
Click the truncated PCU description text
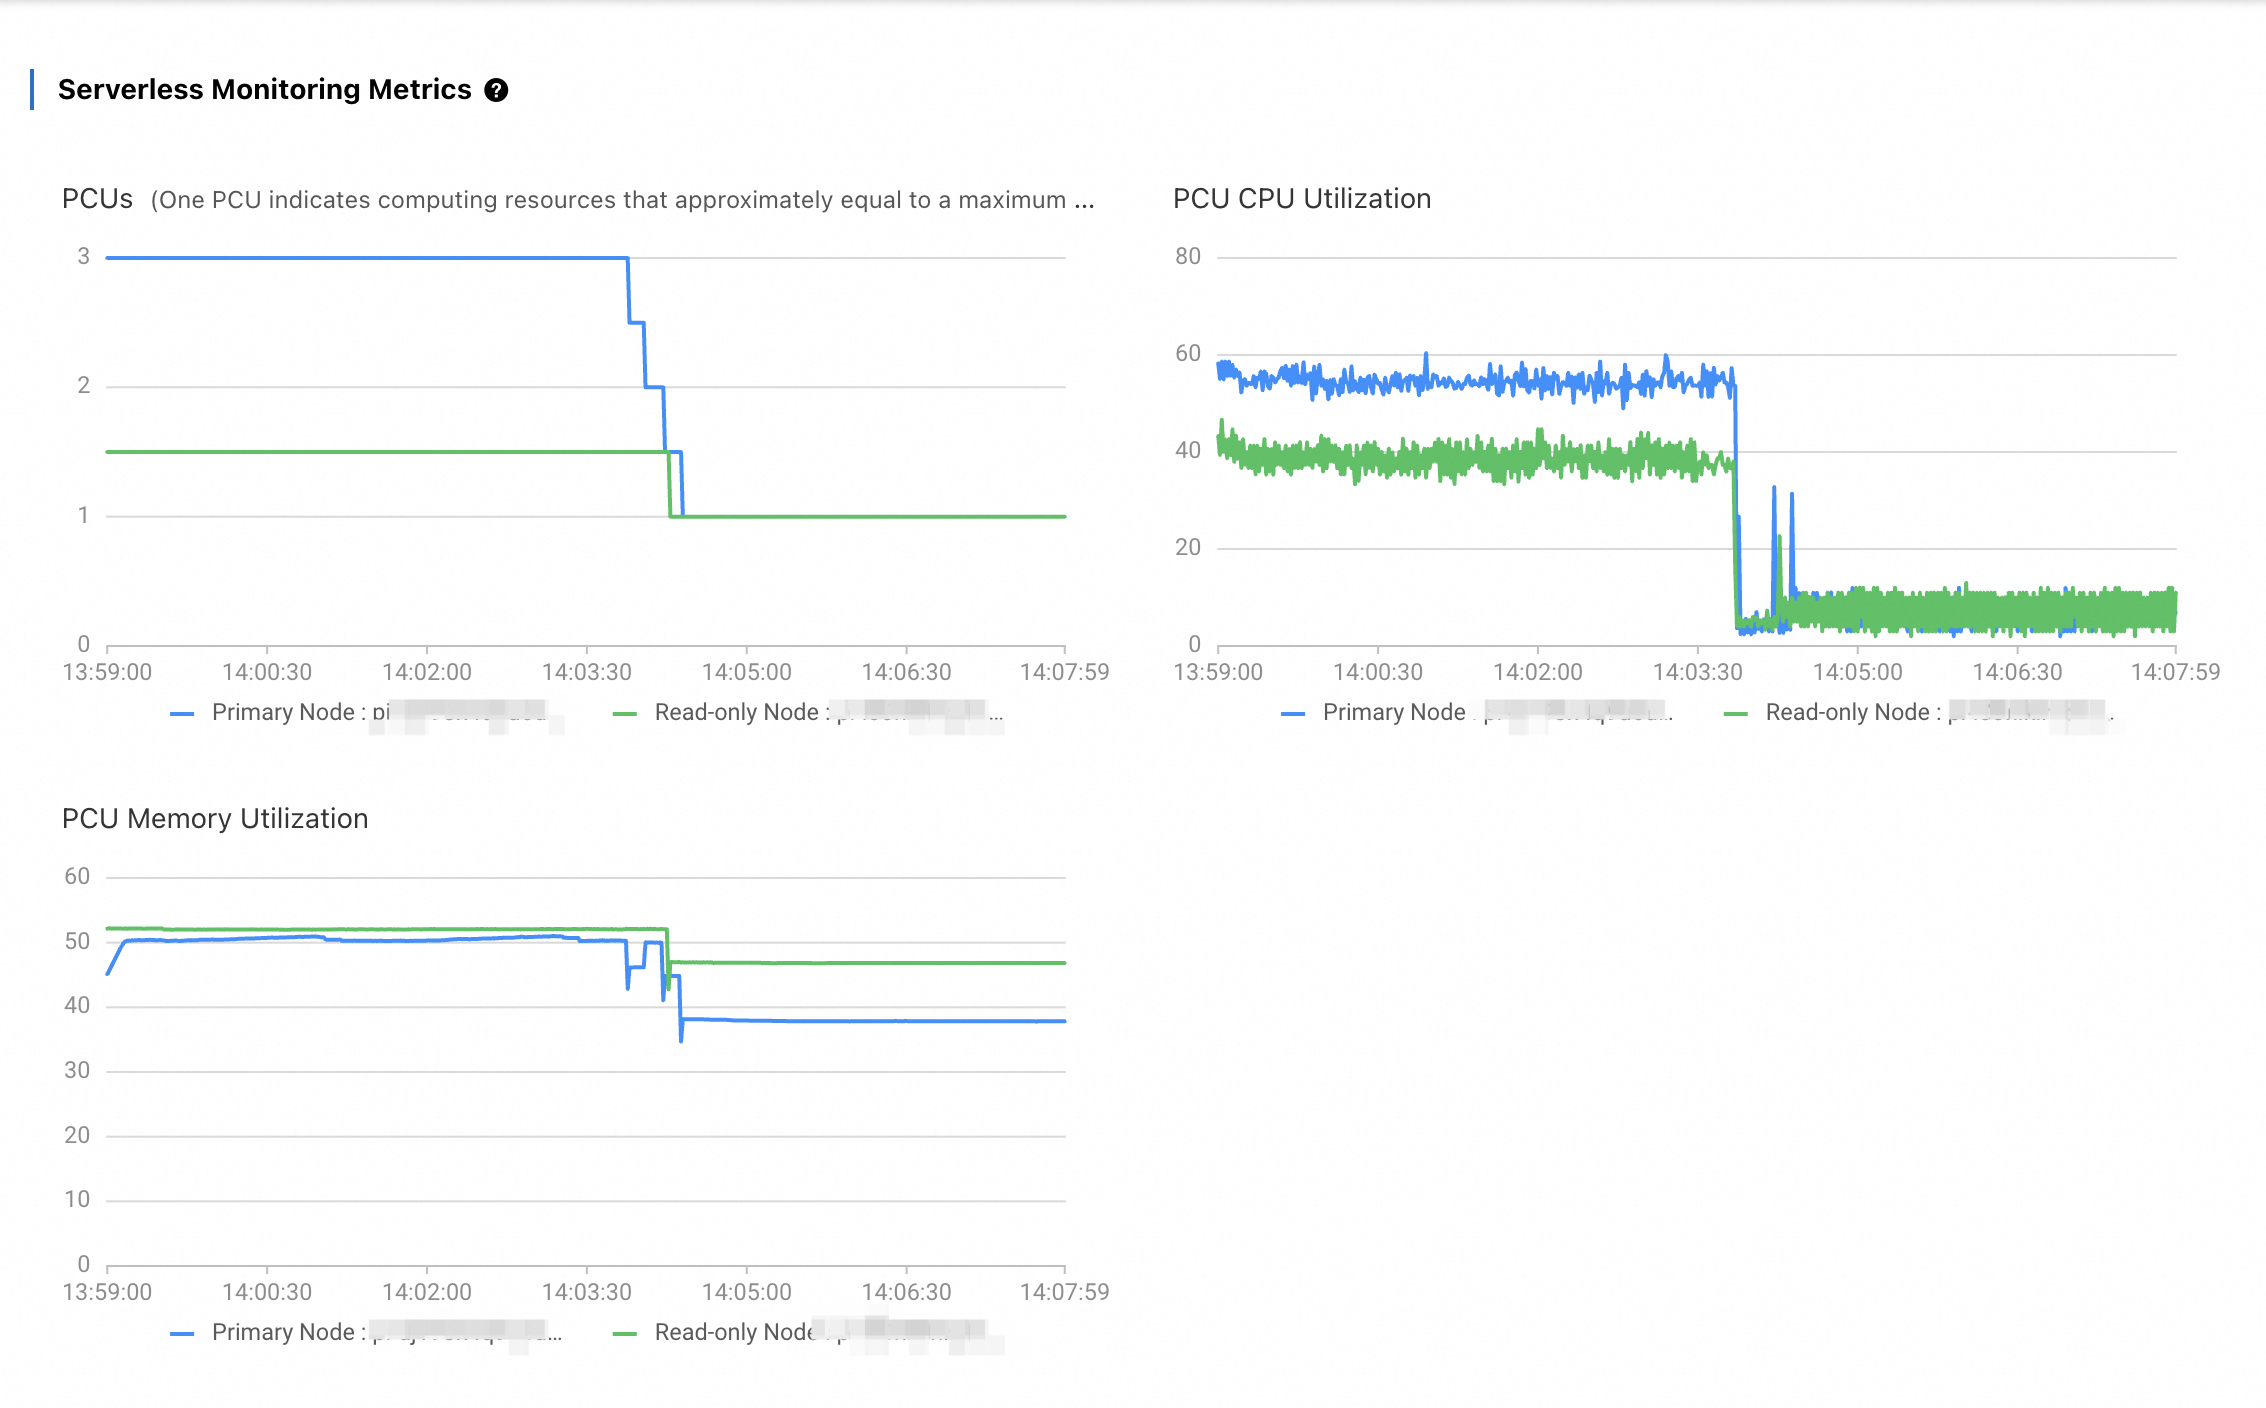click(x=623, y=200)
